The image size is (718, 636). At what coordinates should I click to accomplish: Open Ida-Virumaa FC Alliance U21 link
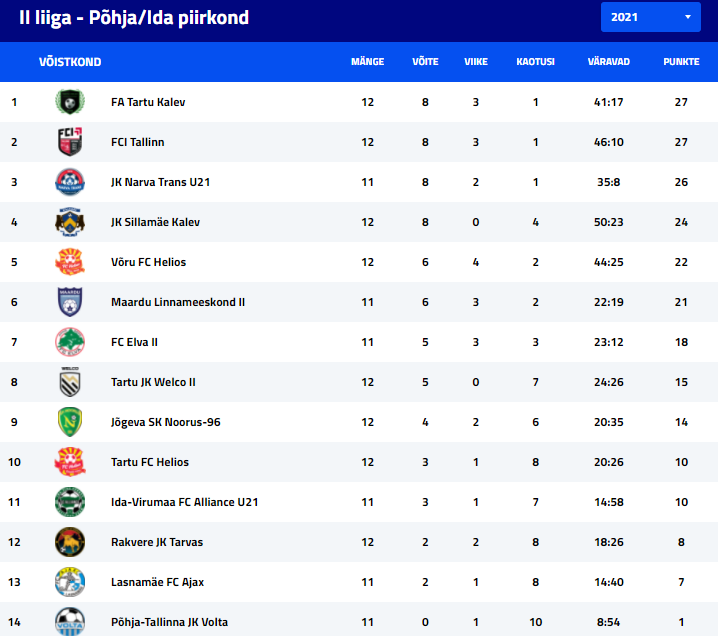coord(185,502)
